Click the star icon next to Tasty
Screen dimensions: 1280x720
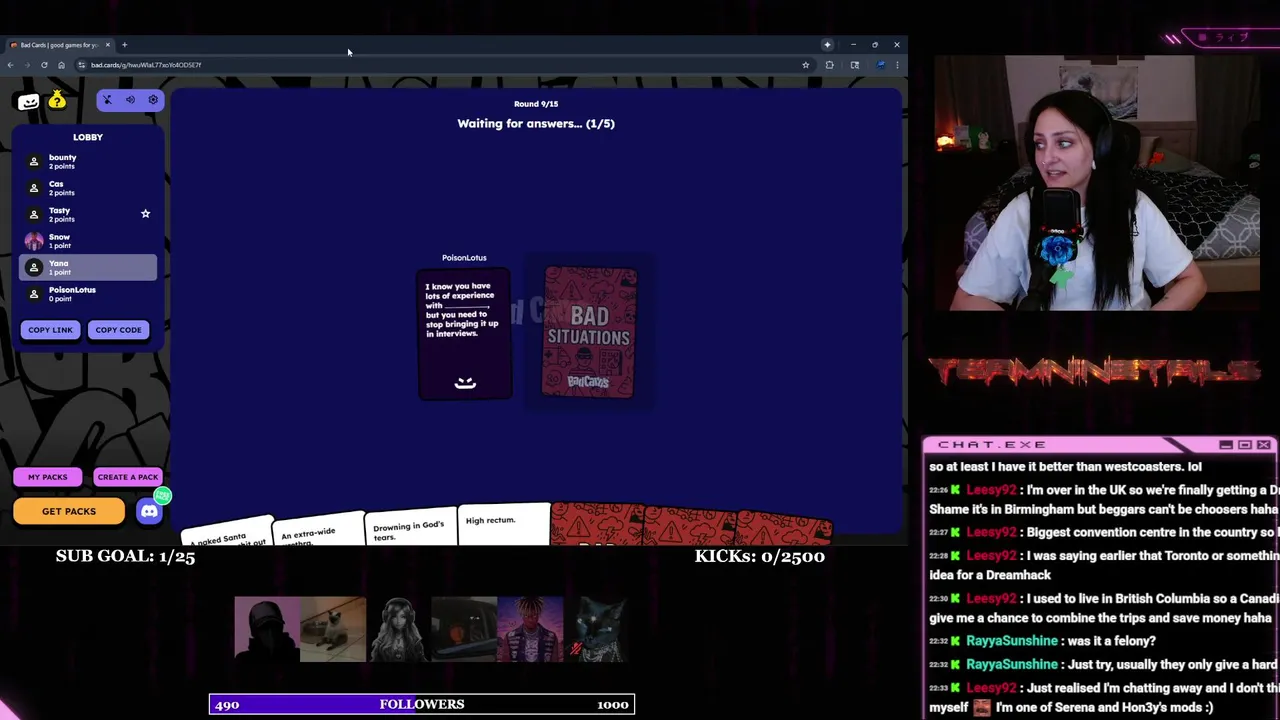pos(145,214)
